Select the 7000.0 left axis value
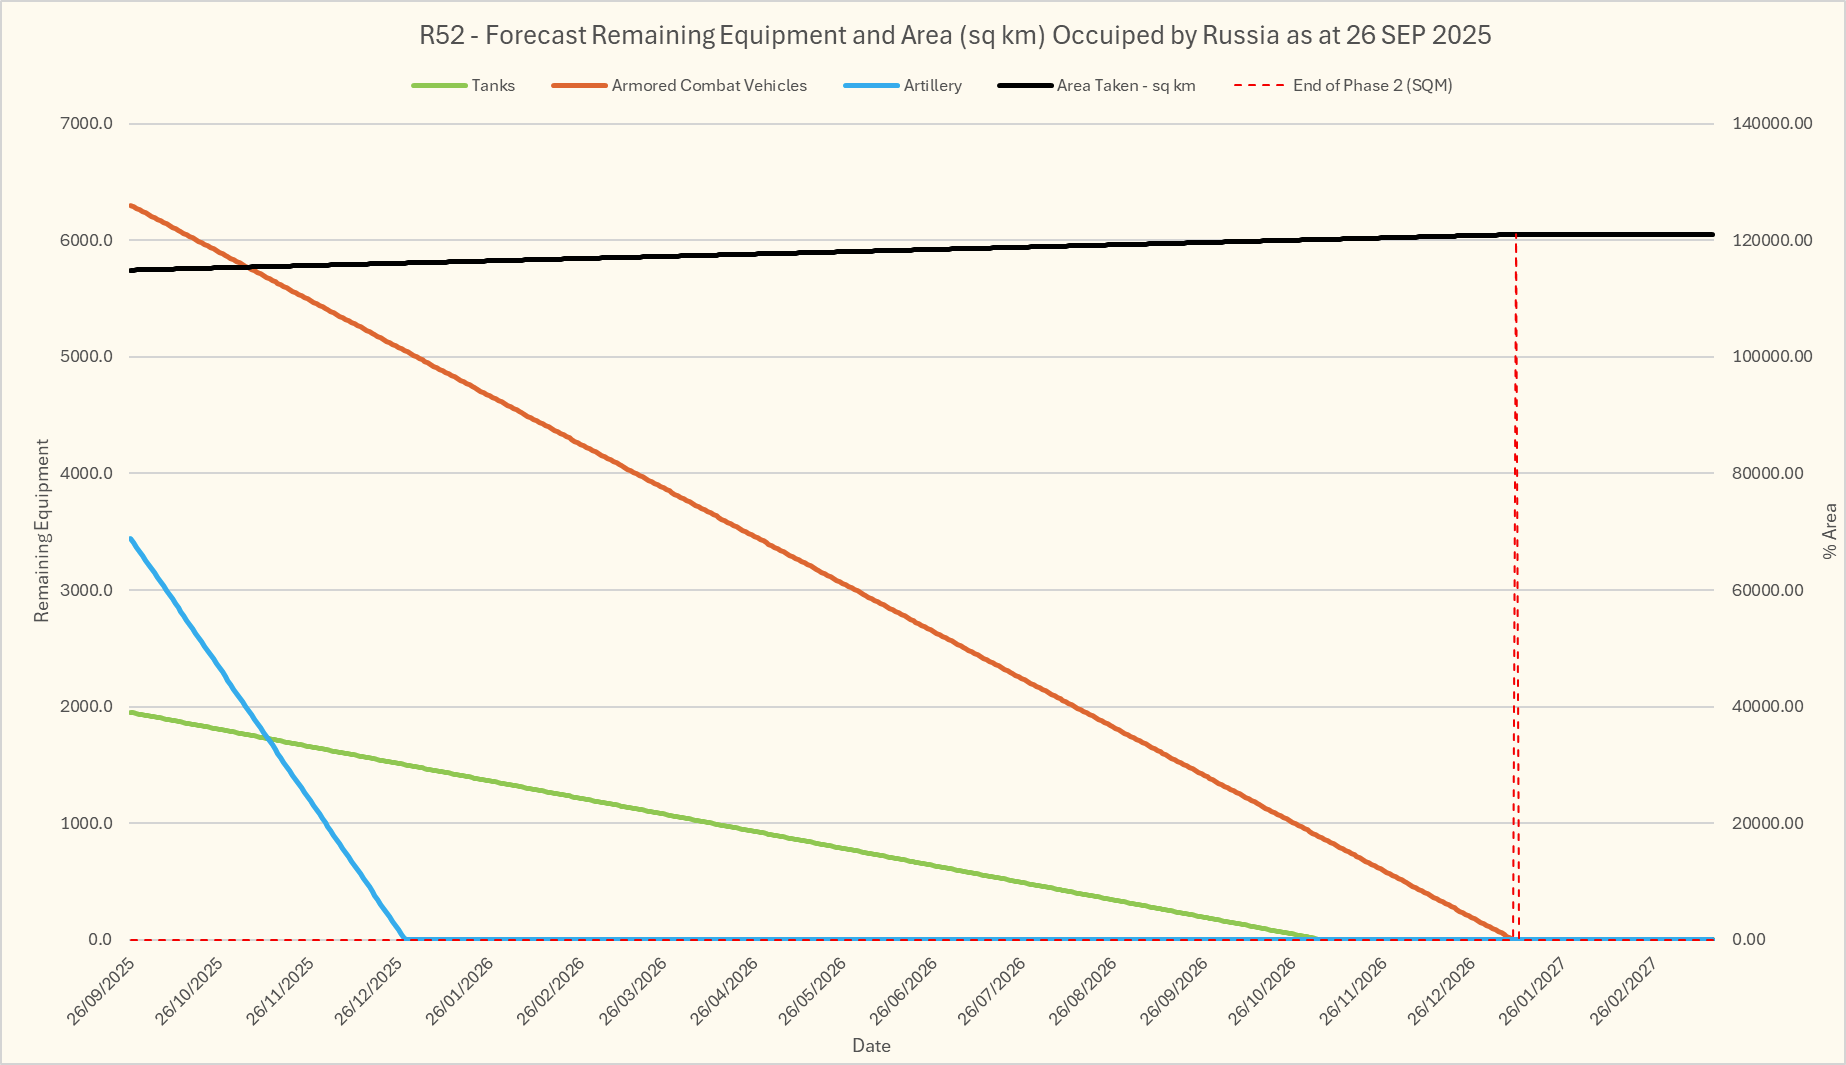Screen dimensions: 1846x1065 [x=86, y=124]
